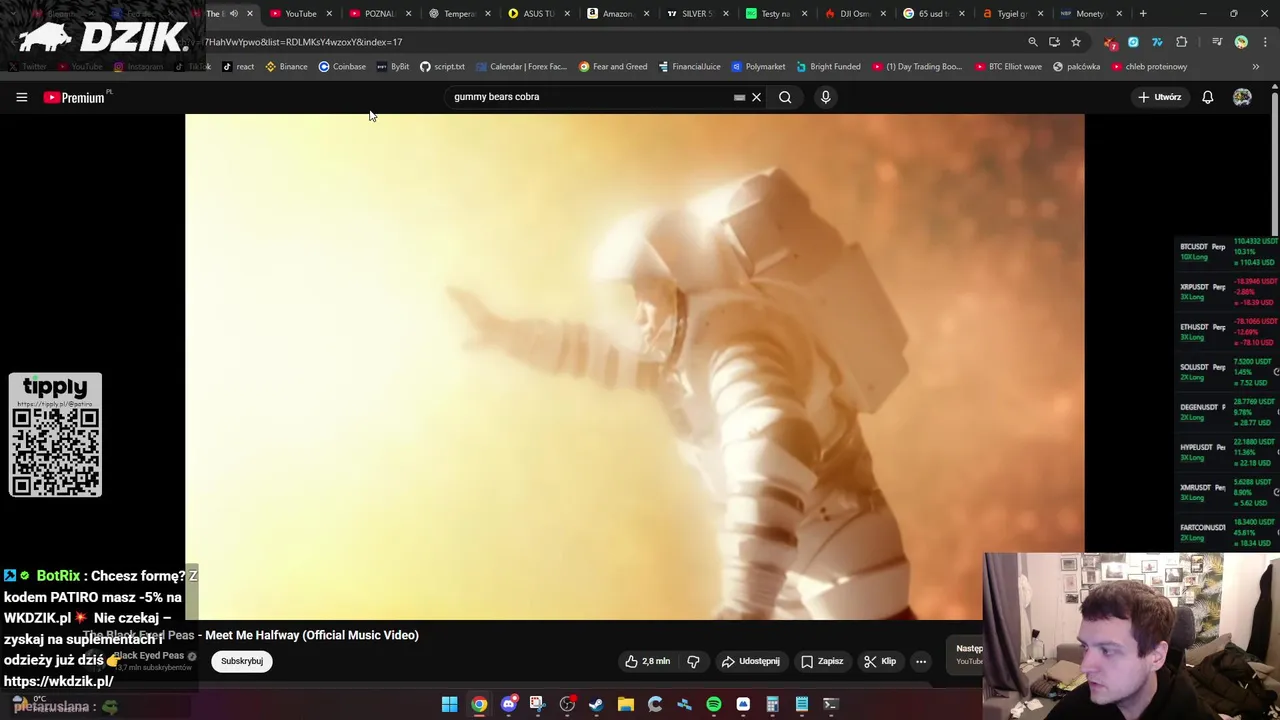
Task: Switch to the Tygiel browser tab
Action: pyautogui.click(x=1012, y=14)
